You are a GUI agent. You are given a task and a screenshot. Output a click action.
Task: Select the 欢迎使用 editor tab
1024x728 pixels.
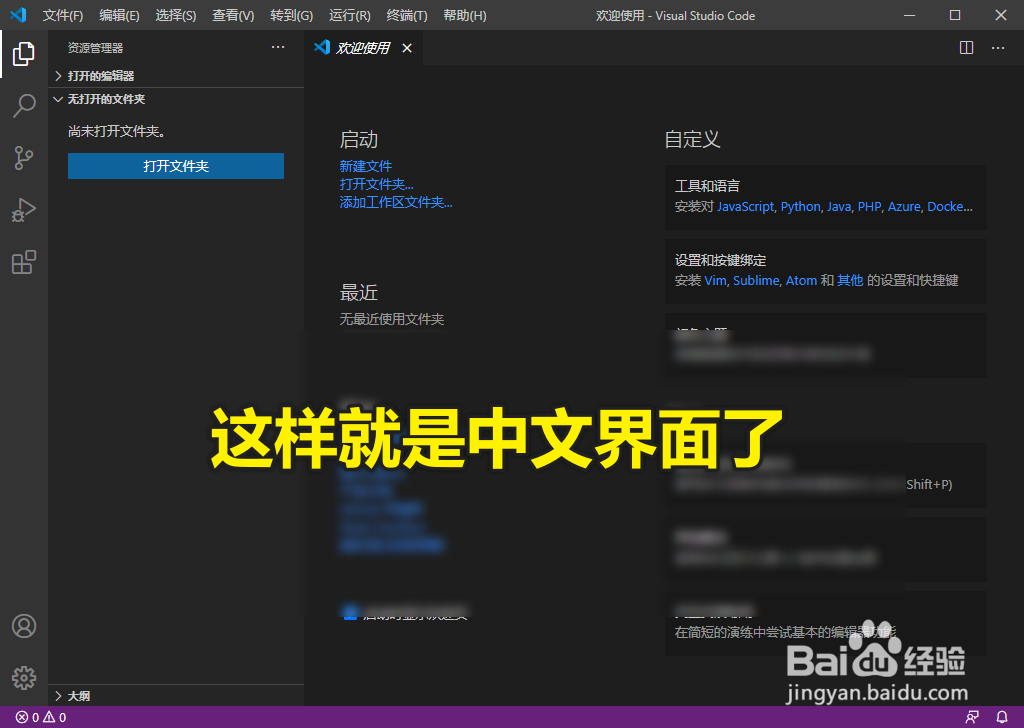[x=363, y=48]
